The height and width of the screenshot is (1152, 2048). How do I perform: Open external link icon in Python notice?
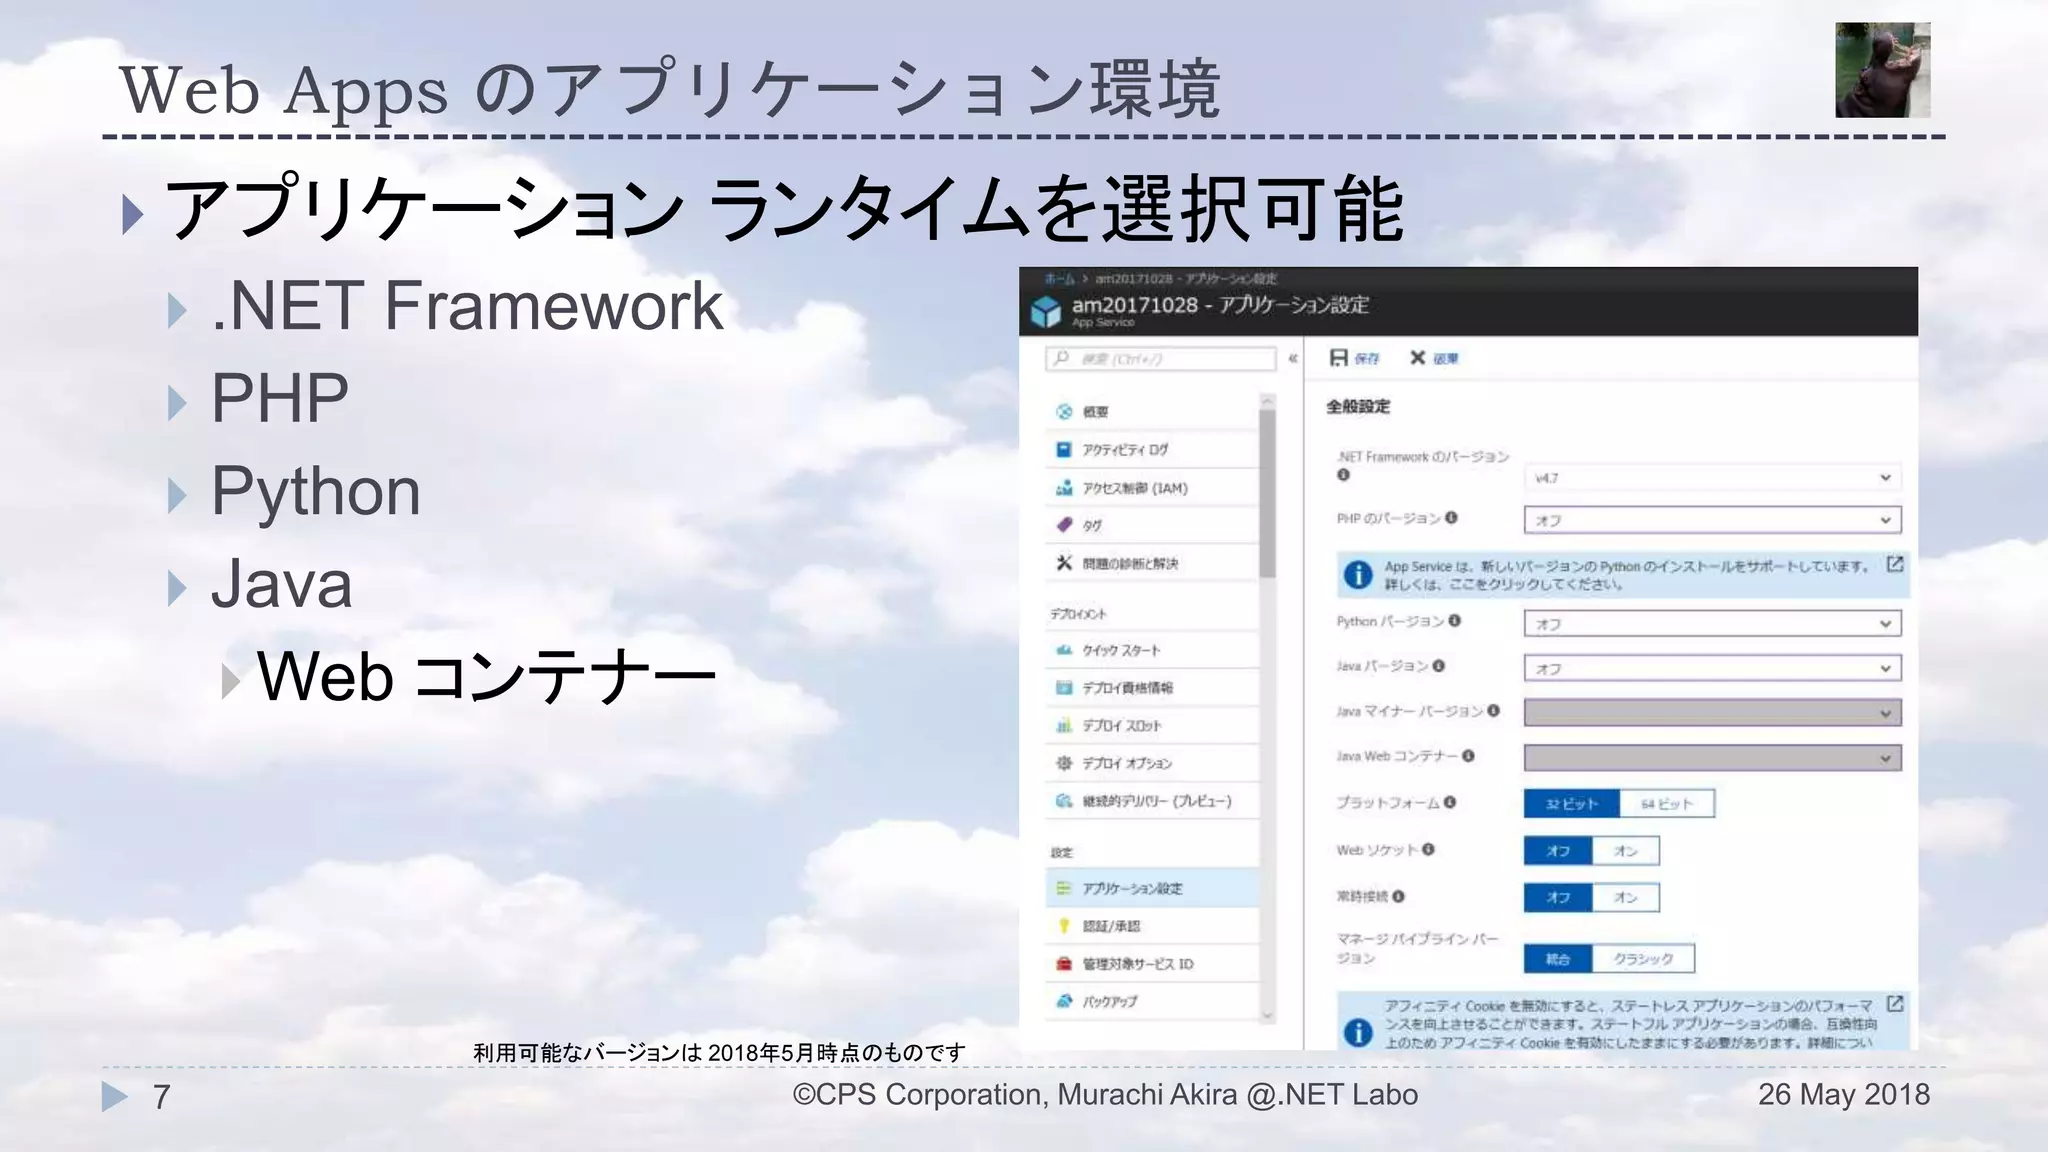pyautogui.click(x=1894, y=565)
